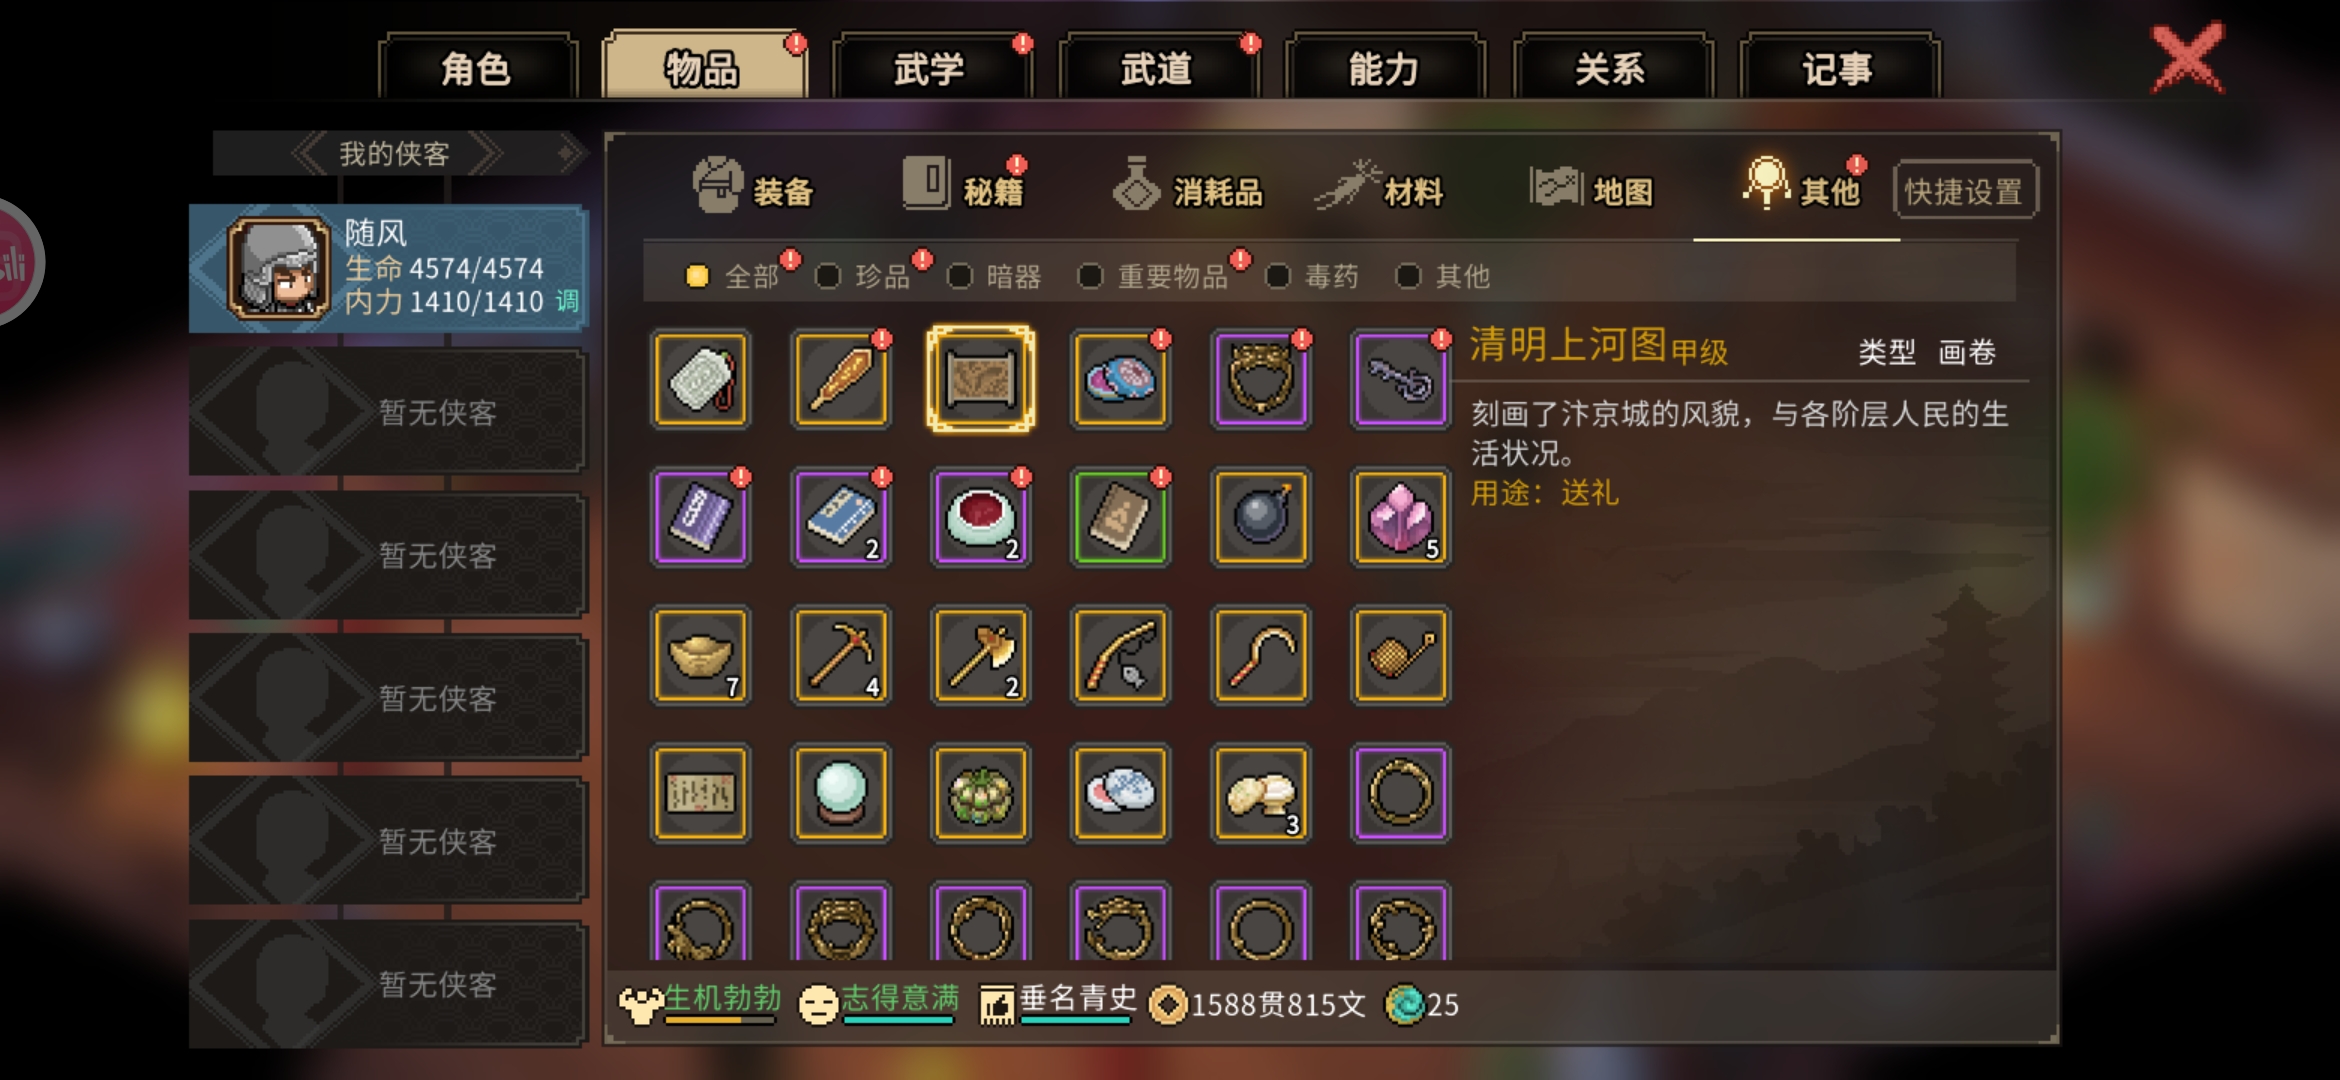
Task: Click right arrow beside 我的侠客
Action: point(485,154)
